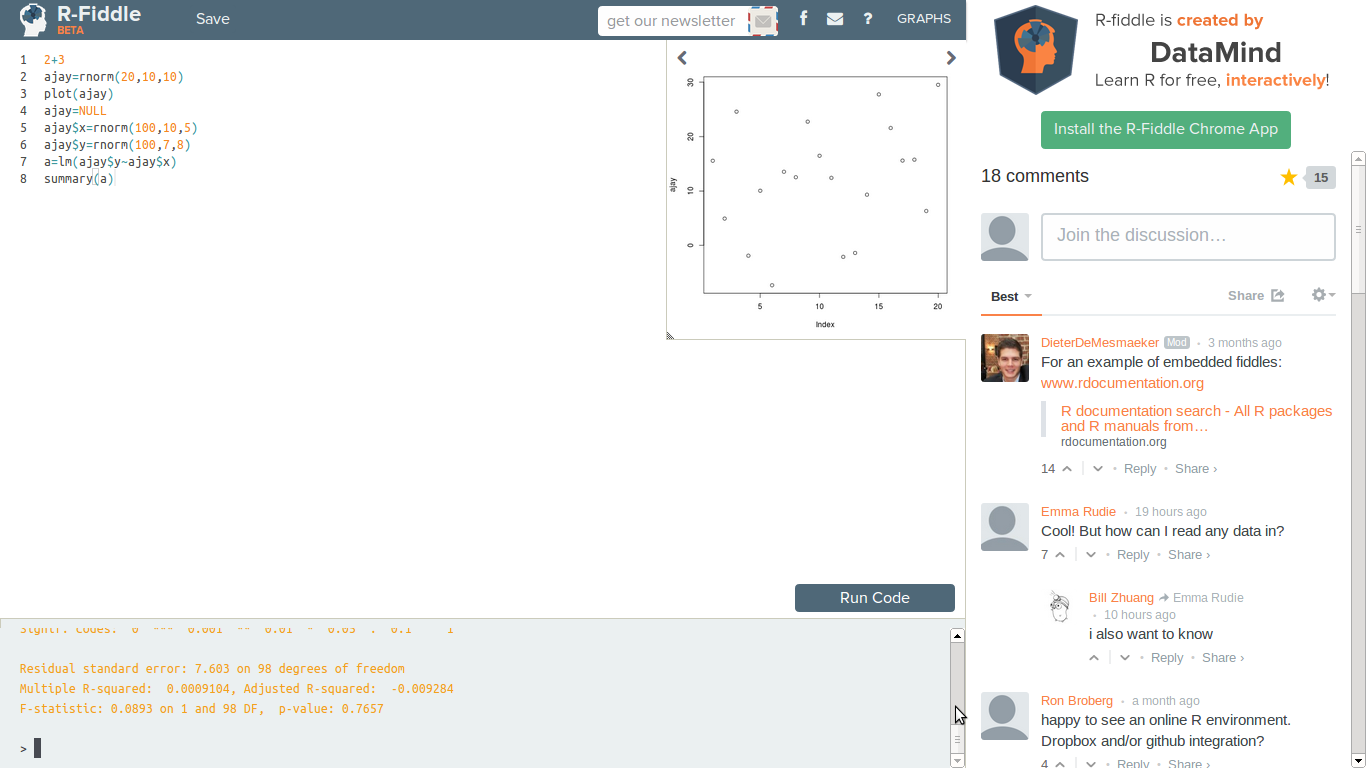Click Save in the top bar

click(x=212, y=19)
